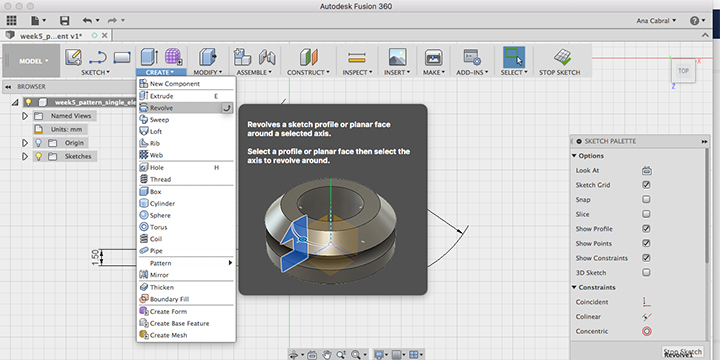Click the Save disk icon
Image resolution: width=720 pixels, height=360 pixels.
click(65, 21)
